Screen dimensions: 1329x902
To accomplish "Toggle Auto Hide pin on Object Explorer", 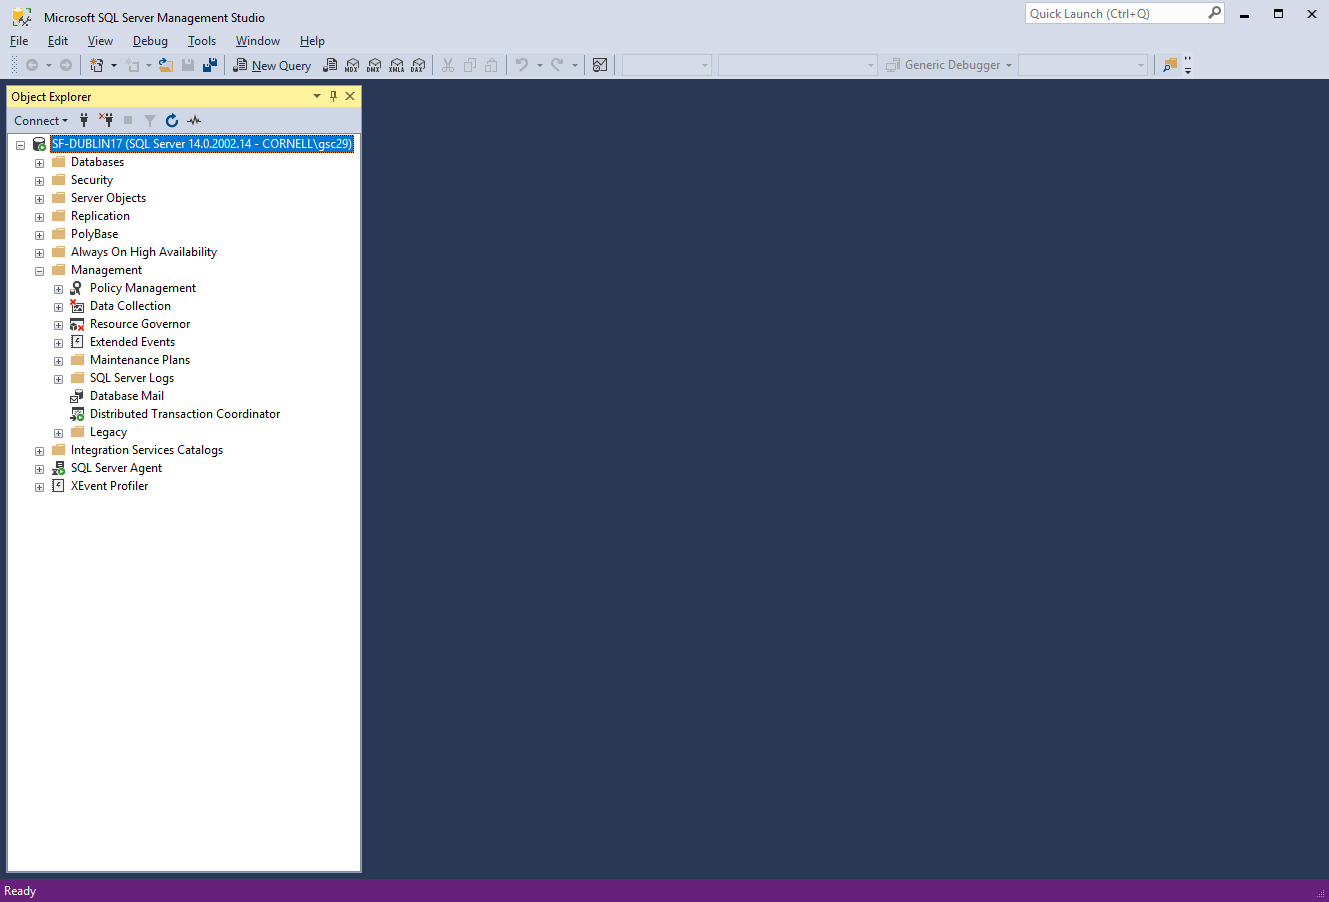I will [x=334, y=96].
